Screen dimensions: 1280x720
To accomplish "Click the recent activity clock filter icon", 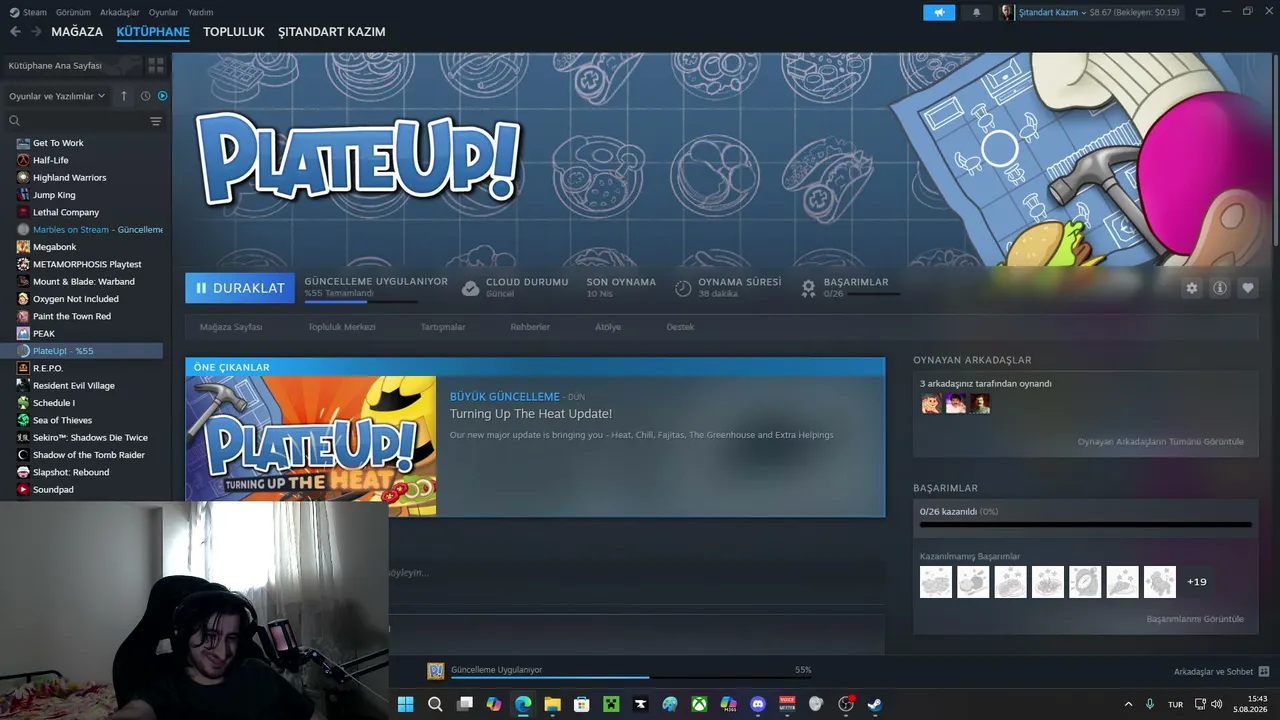I will [145, 96].
